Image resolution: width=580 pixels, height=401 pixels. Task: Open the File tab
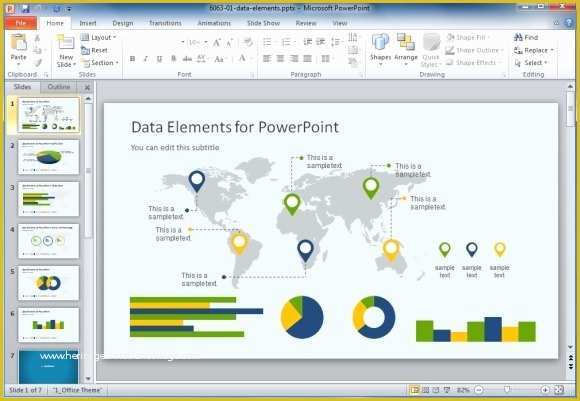click(21, 23)
